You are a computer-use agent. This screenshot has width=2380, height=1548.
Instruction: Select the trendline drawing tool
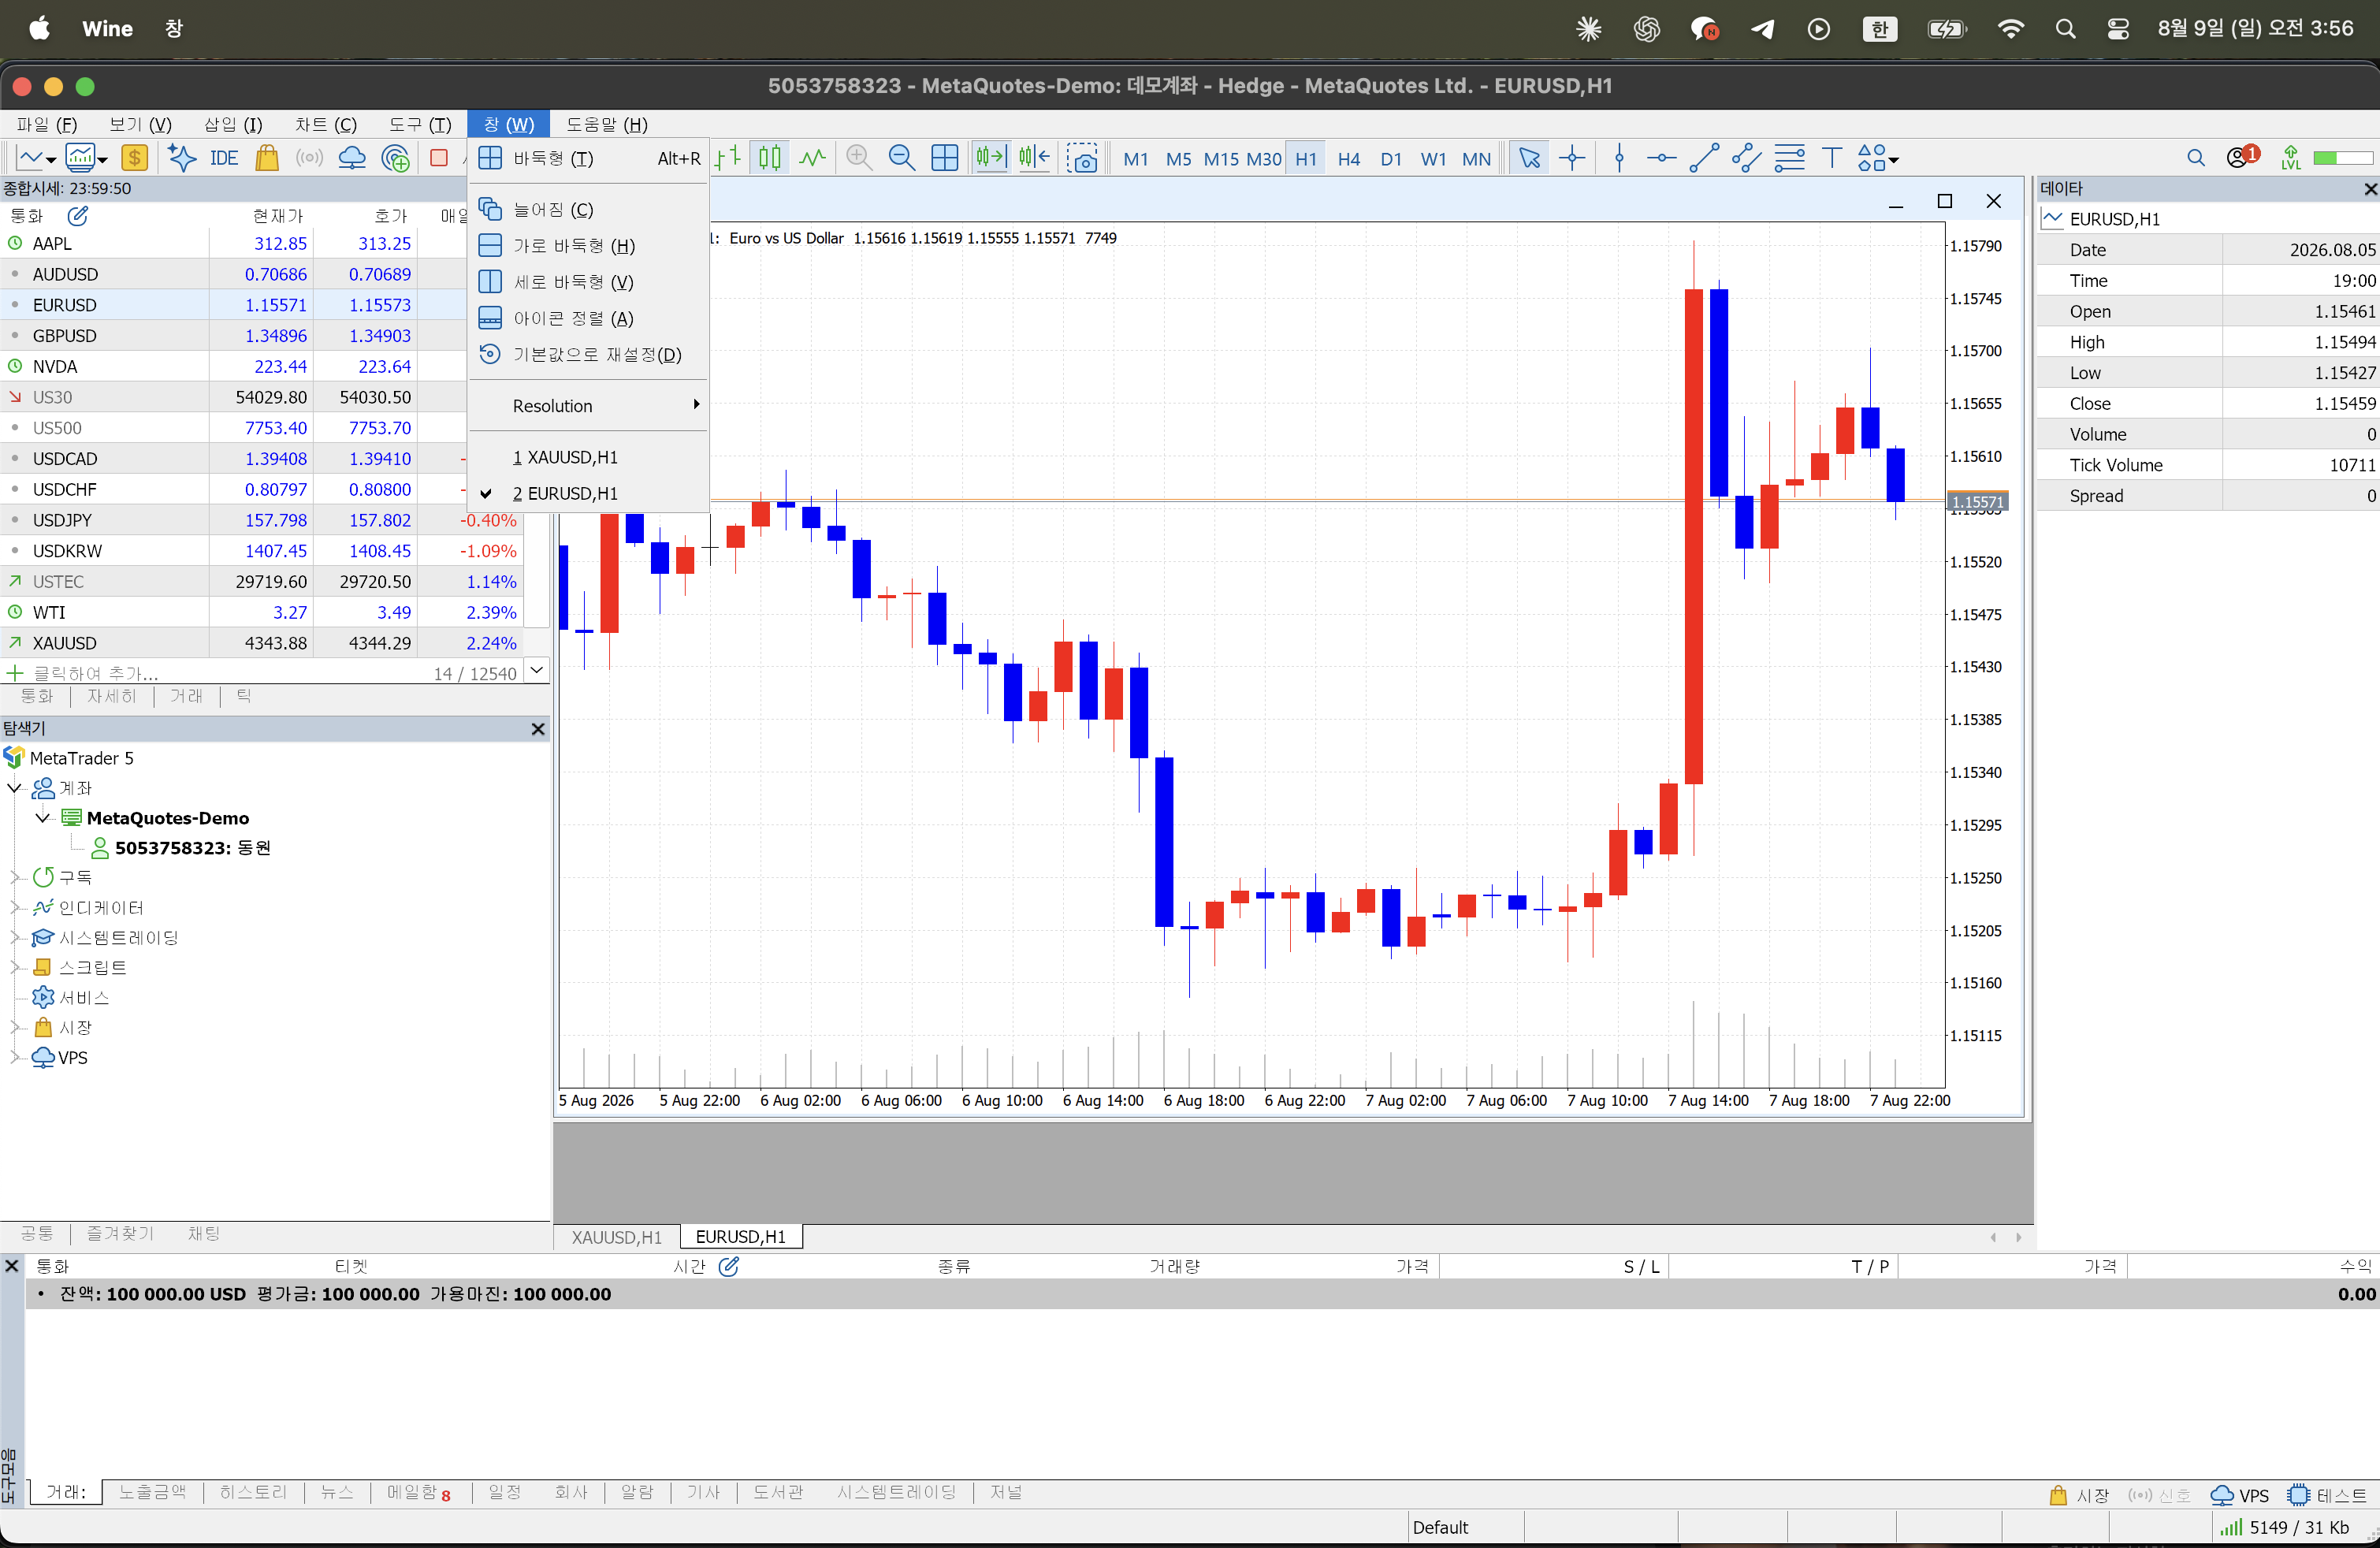1704,158
